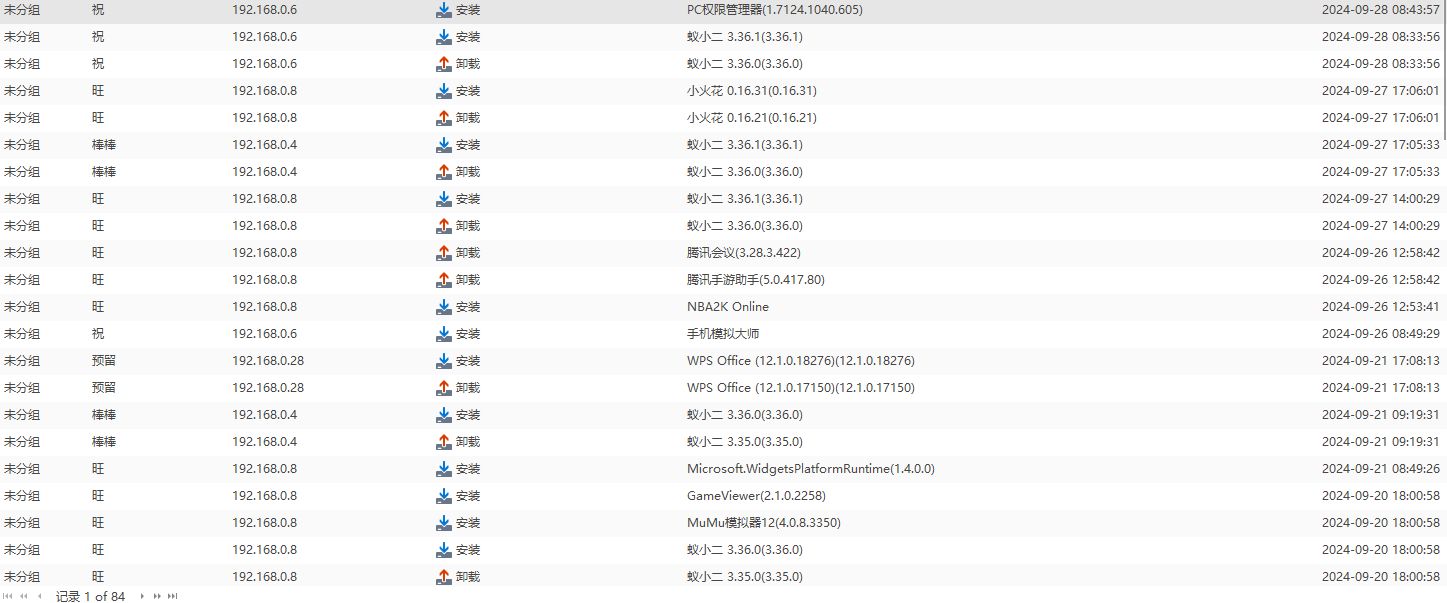
Task: Select the GameViewer(2.1.0.2258) entry
Action: pyautogui.click(x=756, y=496)
